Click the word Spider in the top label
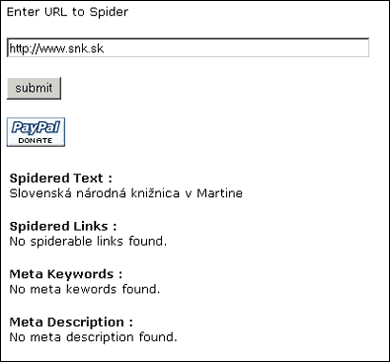This screenshot has height=362, width=390. tap(109, 12)
